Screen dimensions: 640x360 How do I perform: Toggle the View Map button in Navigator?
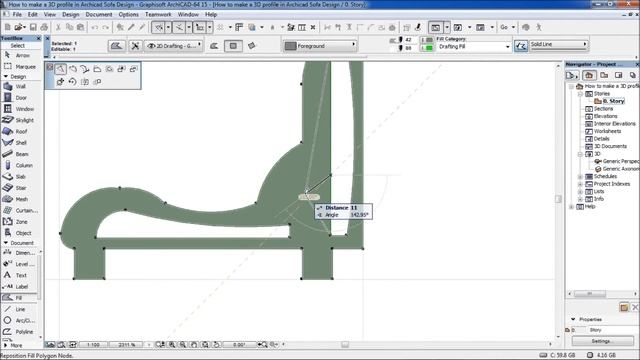click(604, 75)
